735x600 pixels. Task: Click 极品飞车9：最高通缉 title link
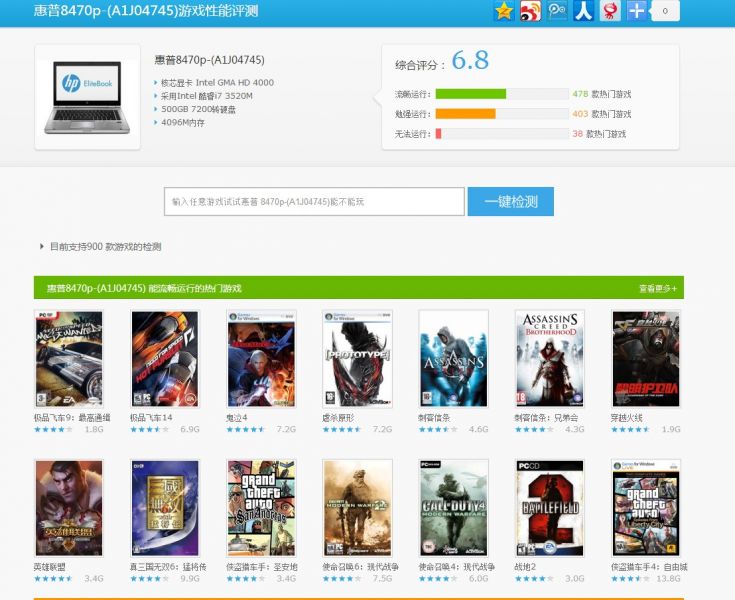click(72, 418)
